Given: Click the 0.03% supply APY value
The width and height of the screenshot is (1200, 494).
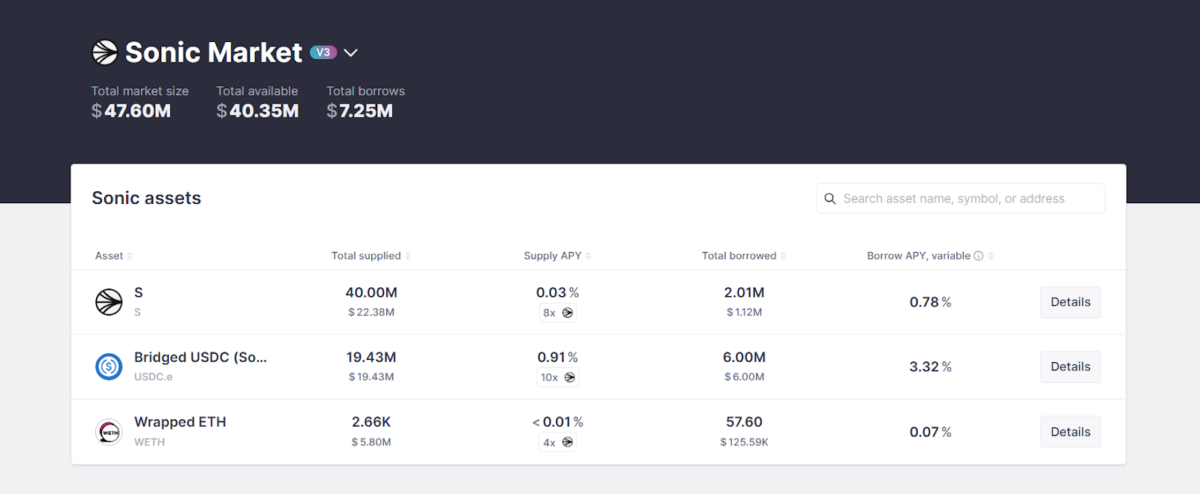Looking at the screenshot, I should click(x=558, y=293).
